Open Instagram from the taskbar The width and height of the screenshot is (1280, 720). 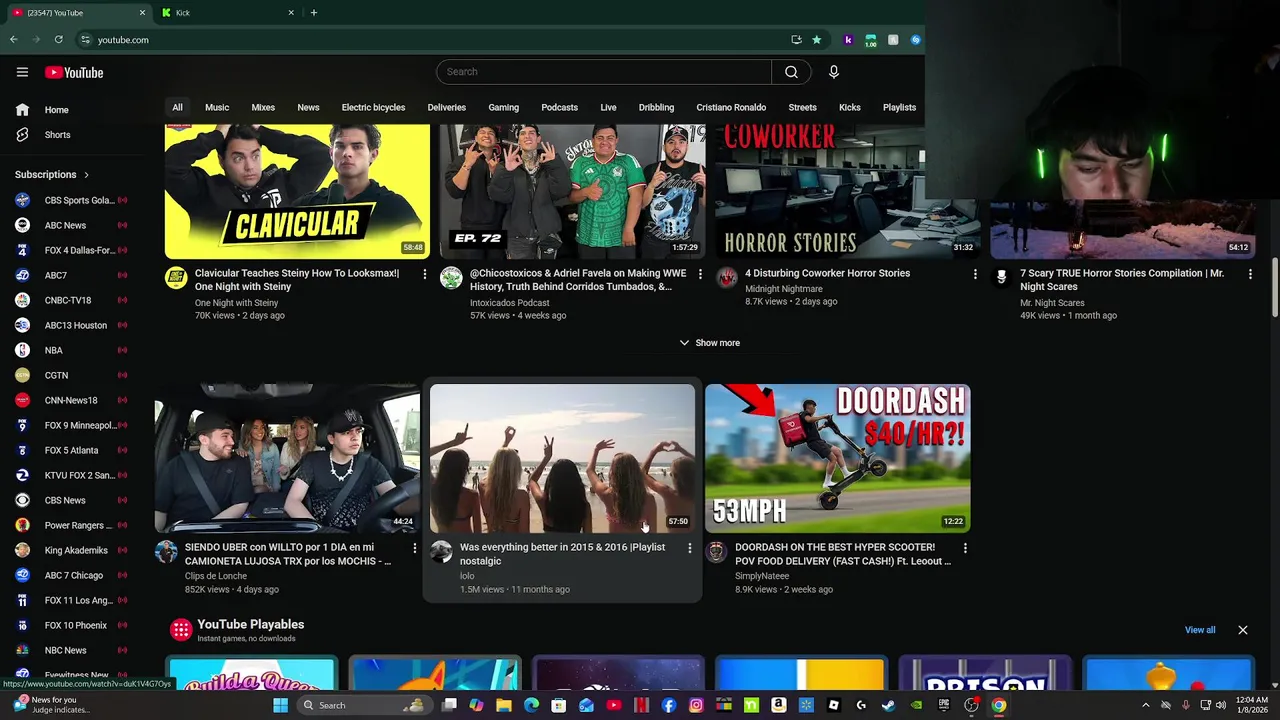pos(696,705)
